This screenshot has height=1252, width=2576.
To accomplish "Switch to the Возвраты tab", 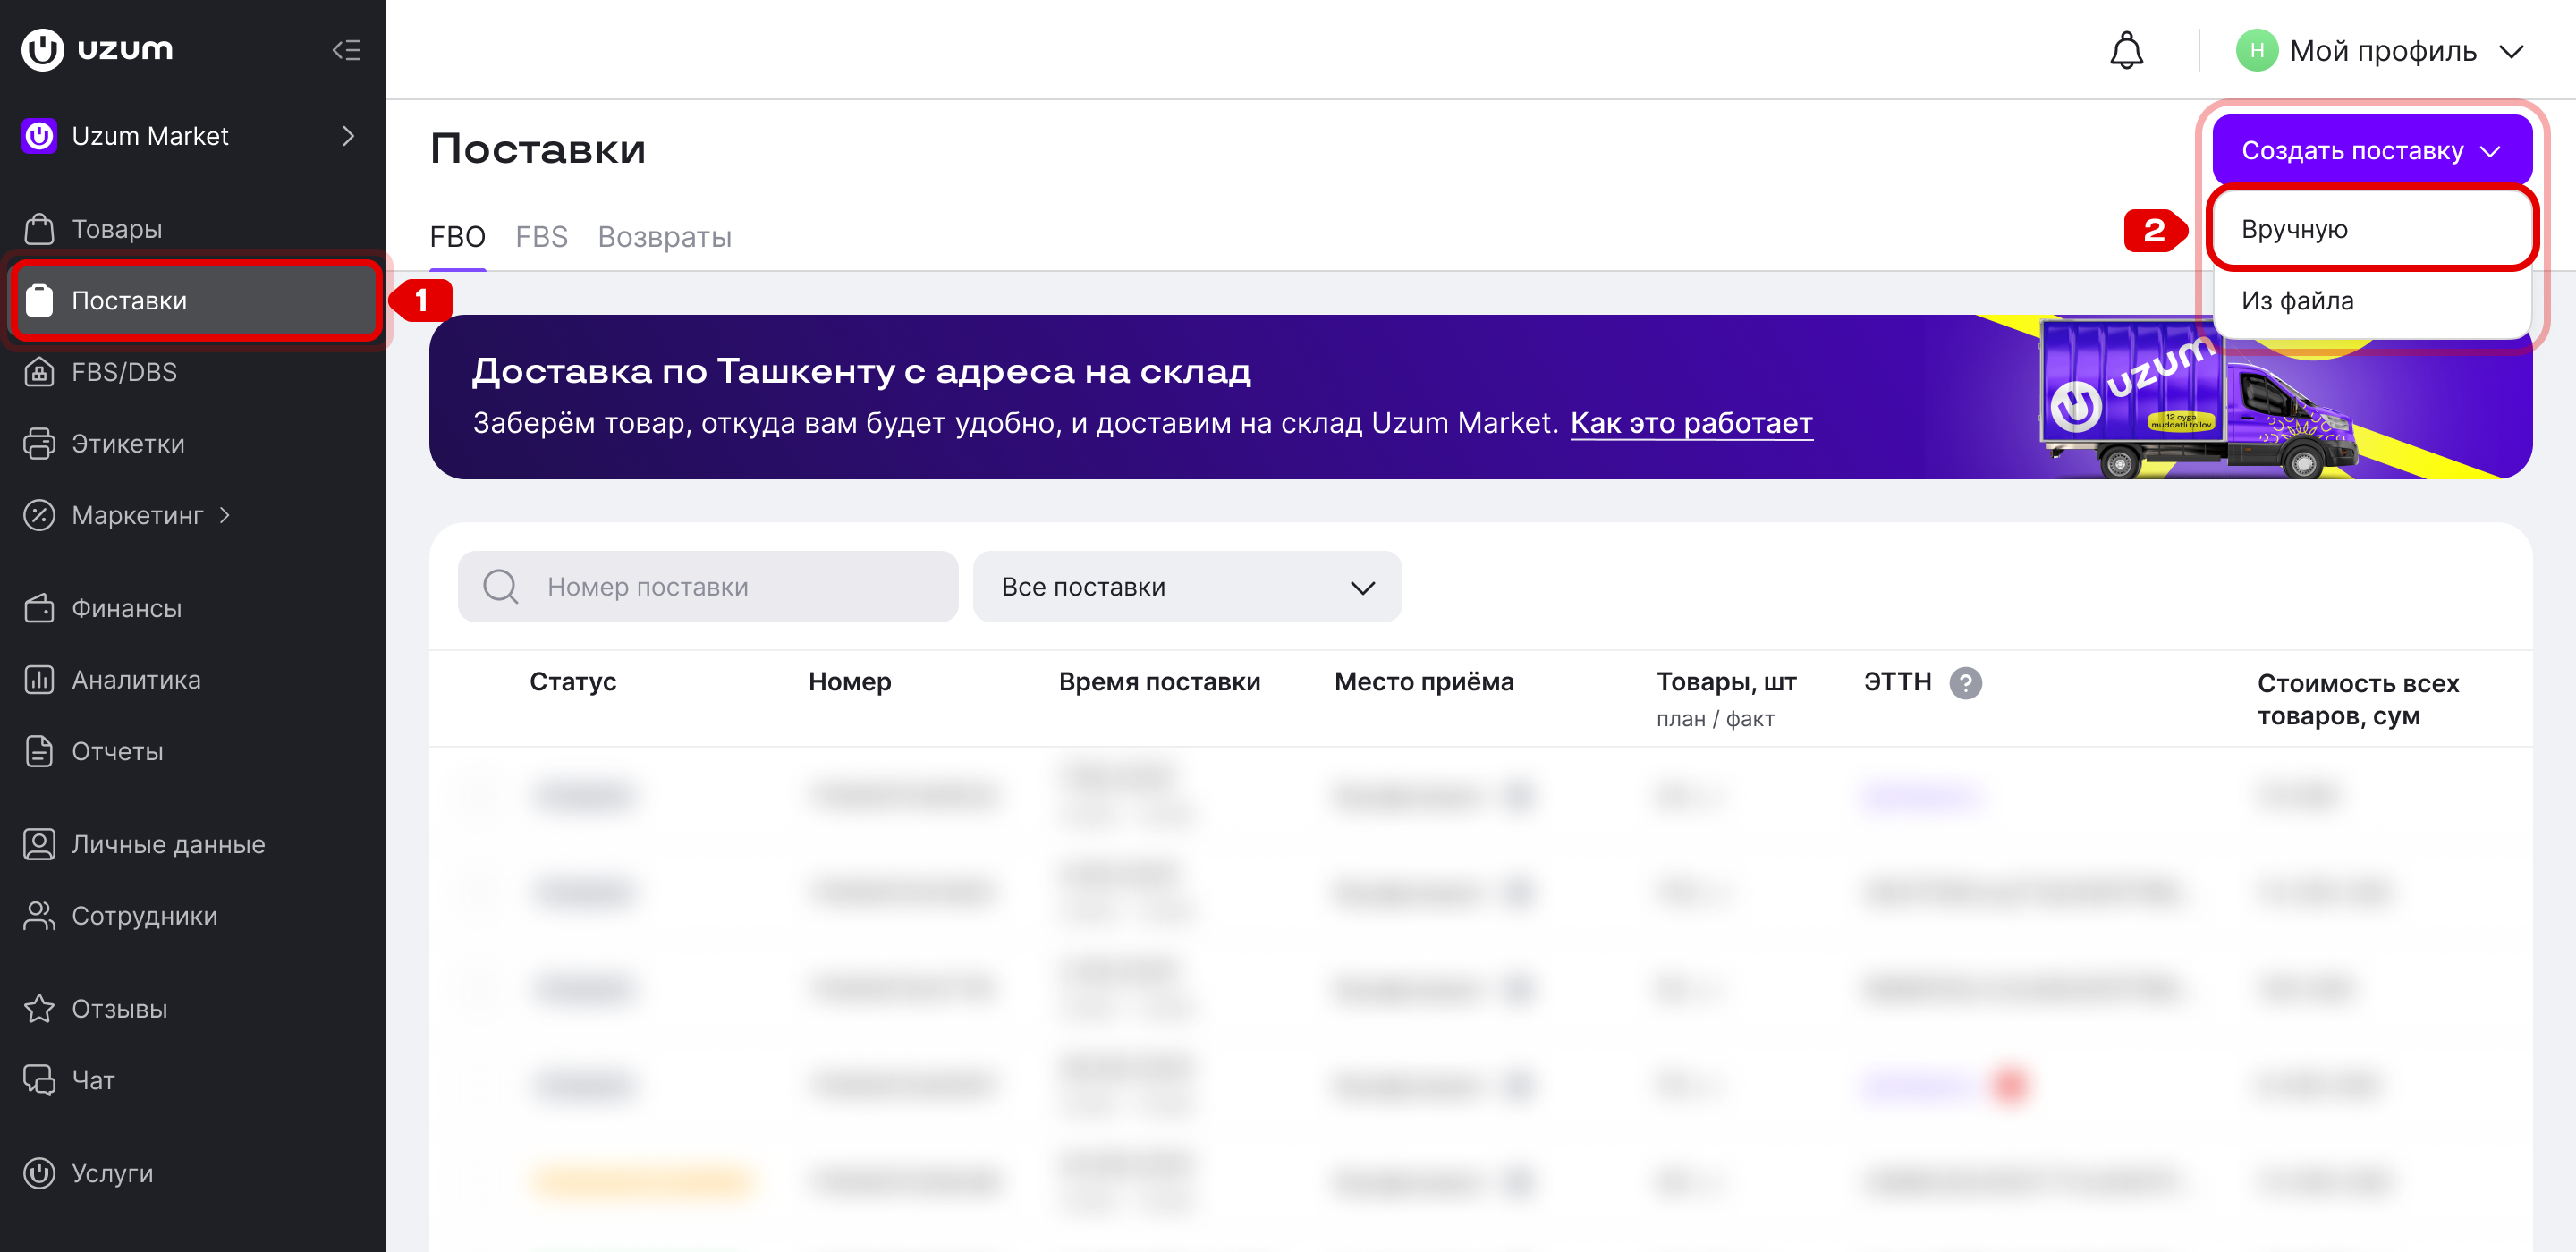I will 664,237.
